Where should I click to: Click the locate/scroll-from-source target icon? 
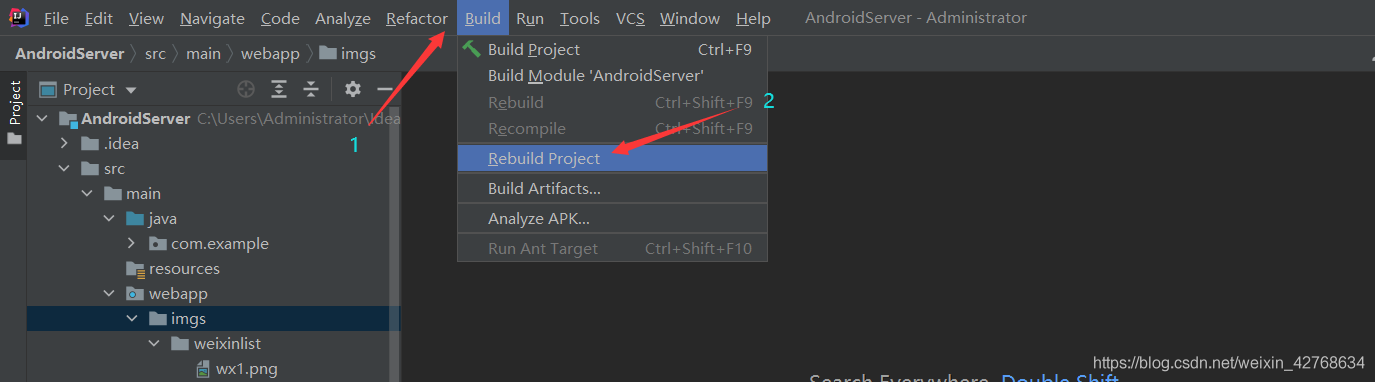(246, 89)
